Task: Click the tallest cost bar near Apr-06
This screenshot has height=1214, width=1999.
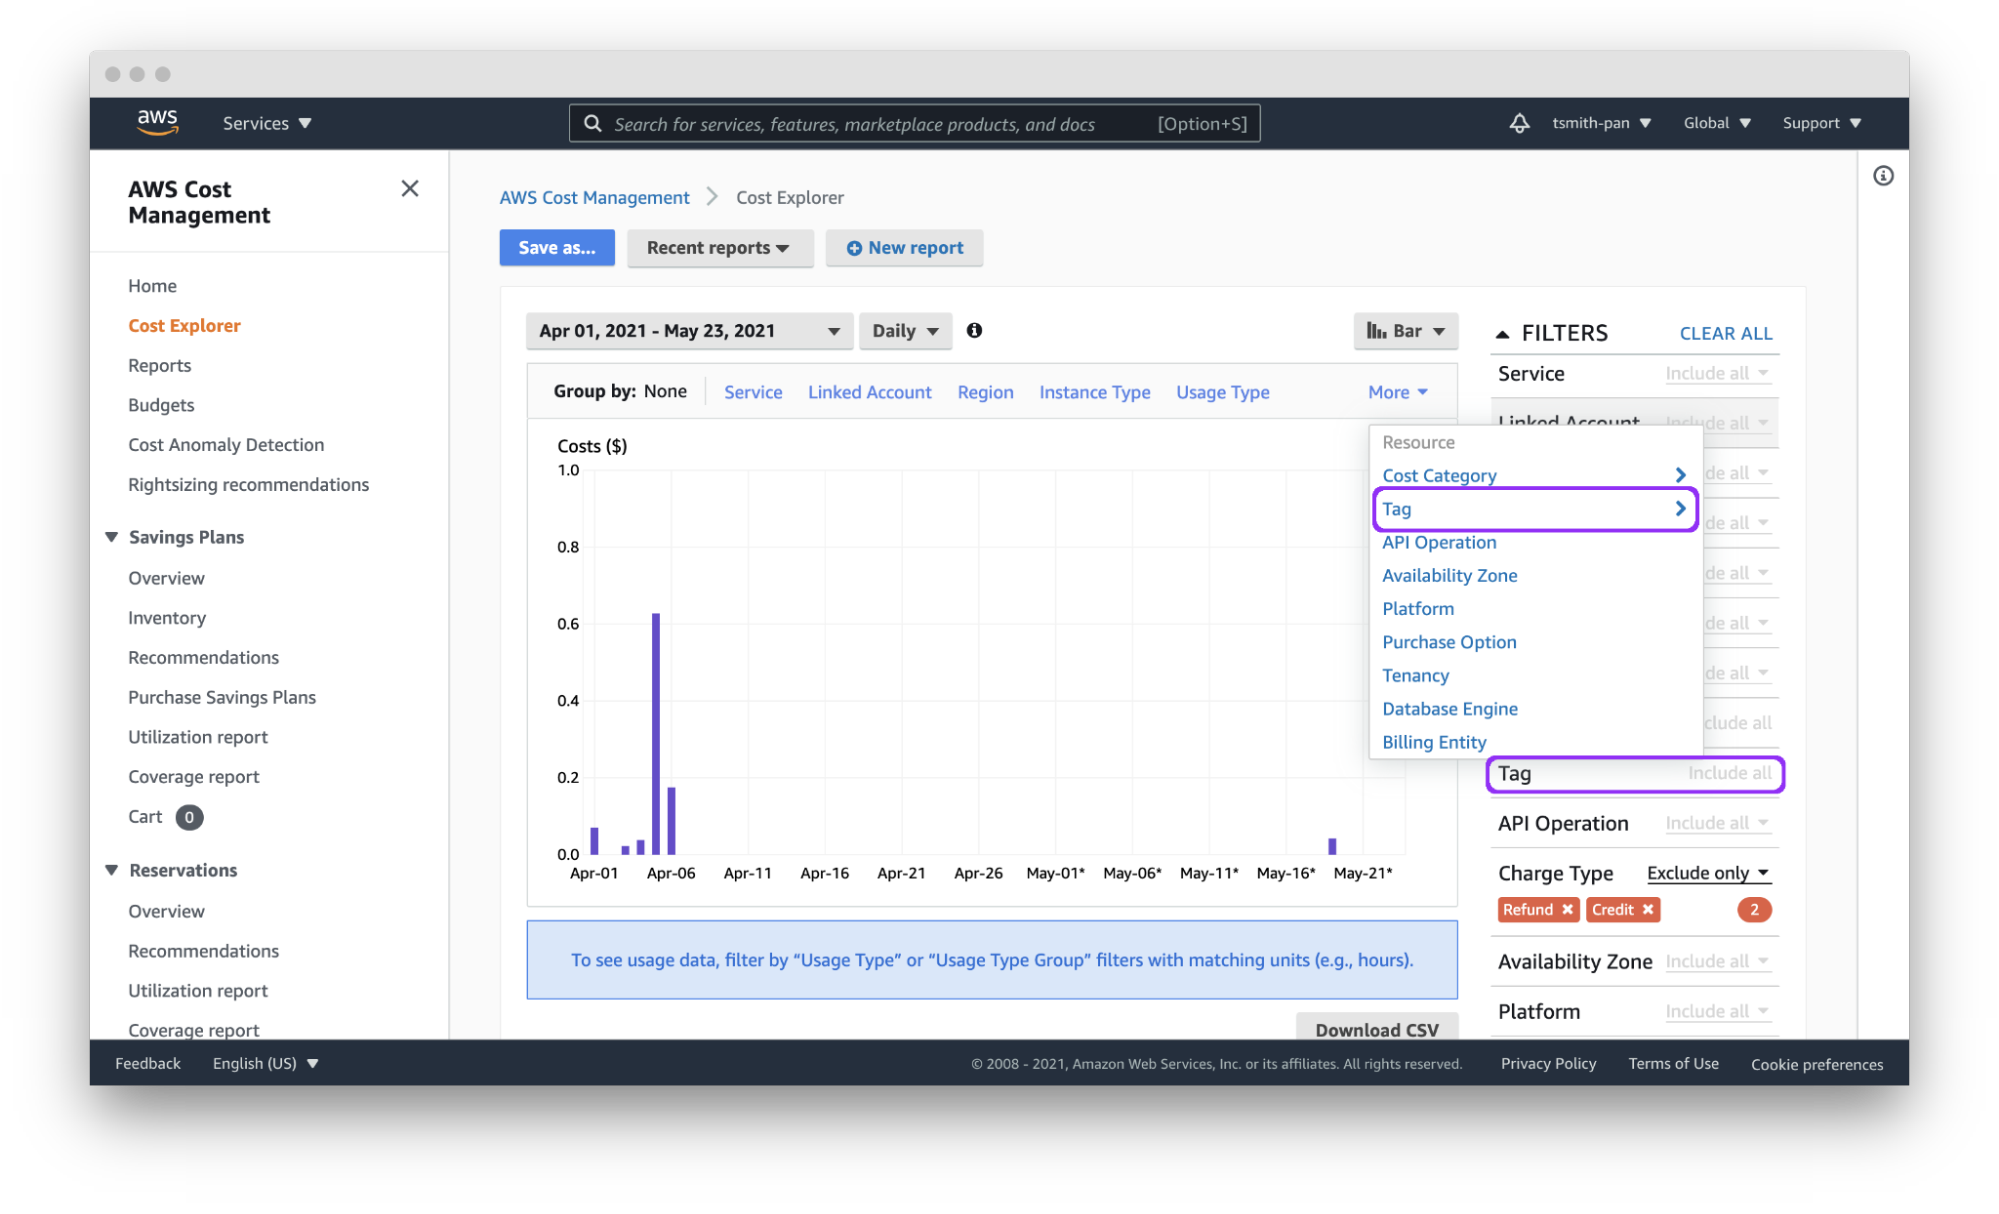Action: tap(655, 733)
